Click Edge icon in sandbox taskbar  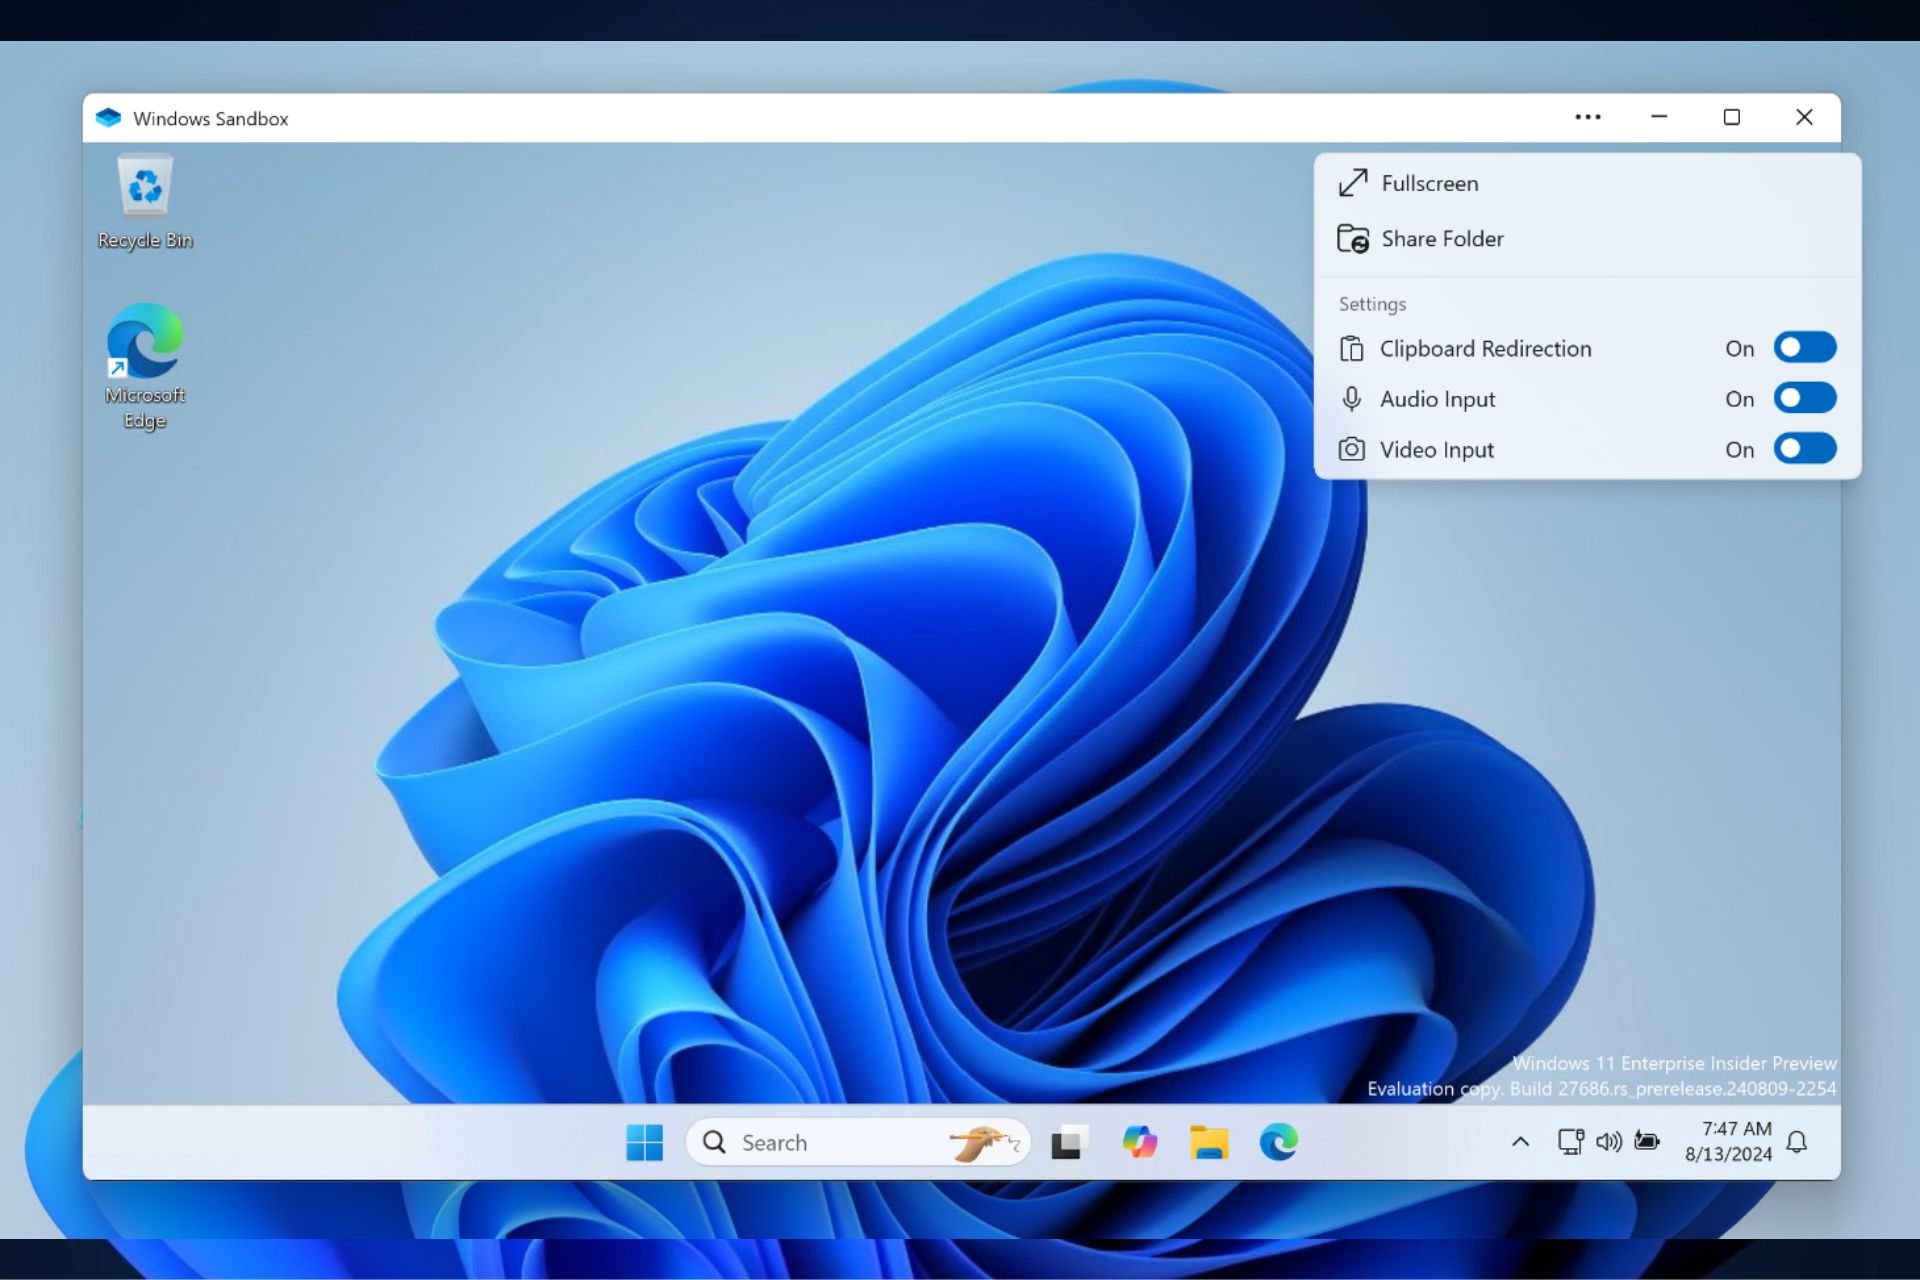click(1278, 1142)
